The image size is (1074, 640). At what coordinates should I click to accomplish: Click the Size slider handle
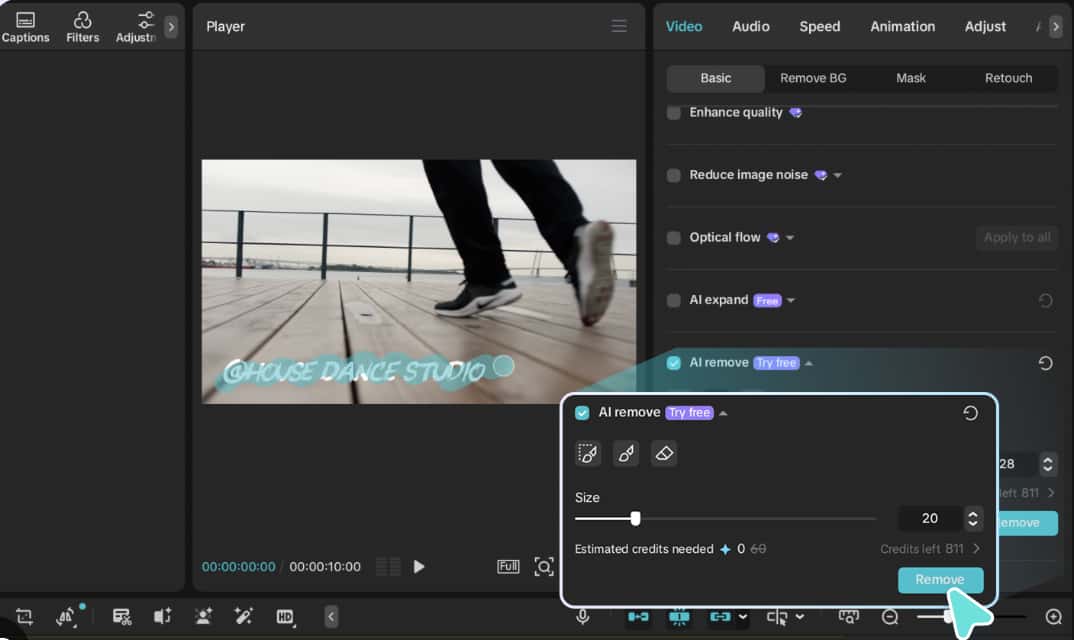click(x=636, y=519)
